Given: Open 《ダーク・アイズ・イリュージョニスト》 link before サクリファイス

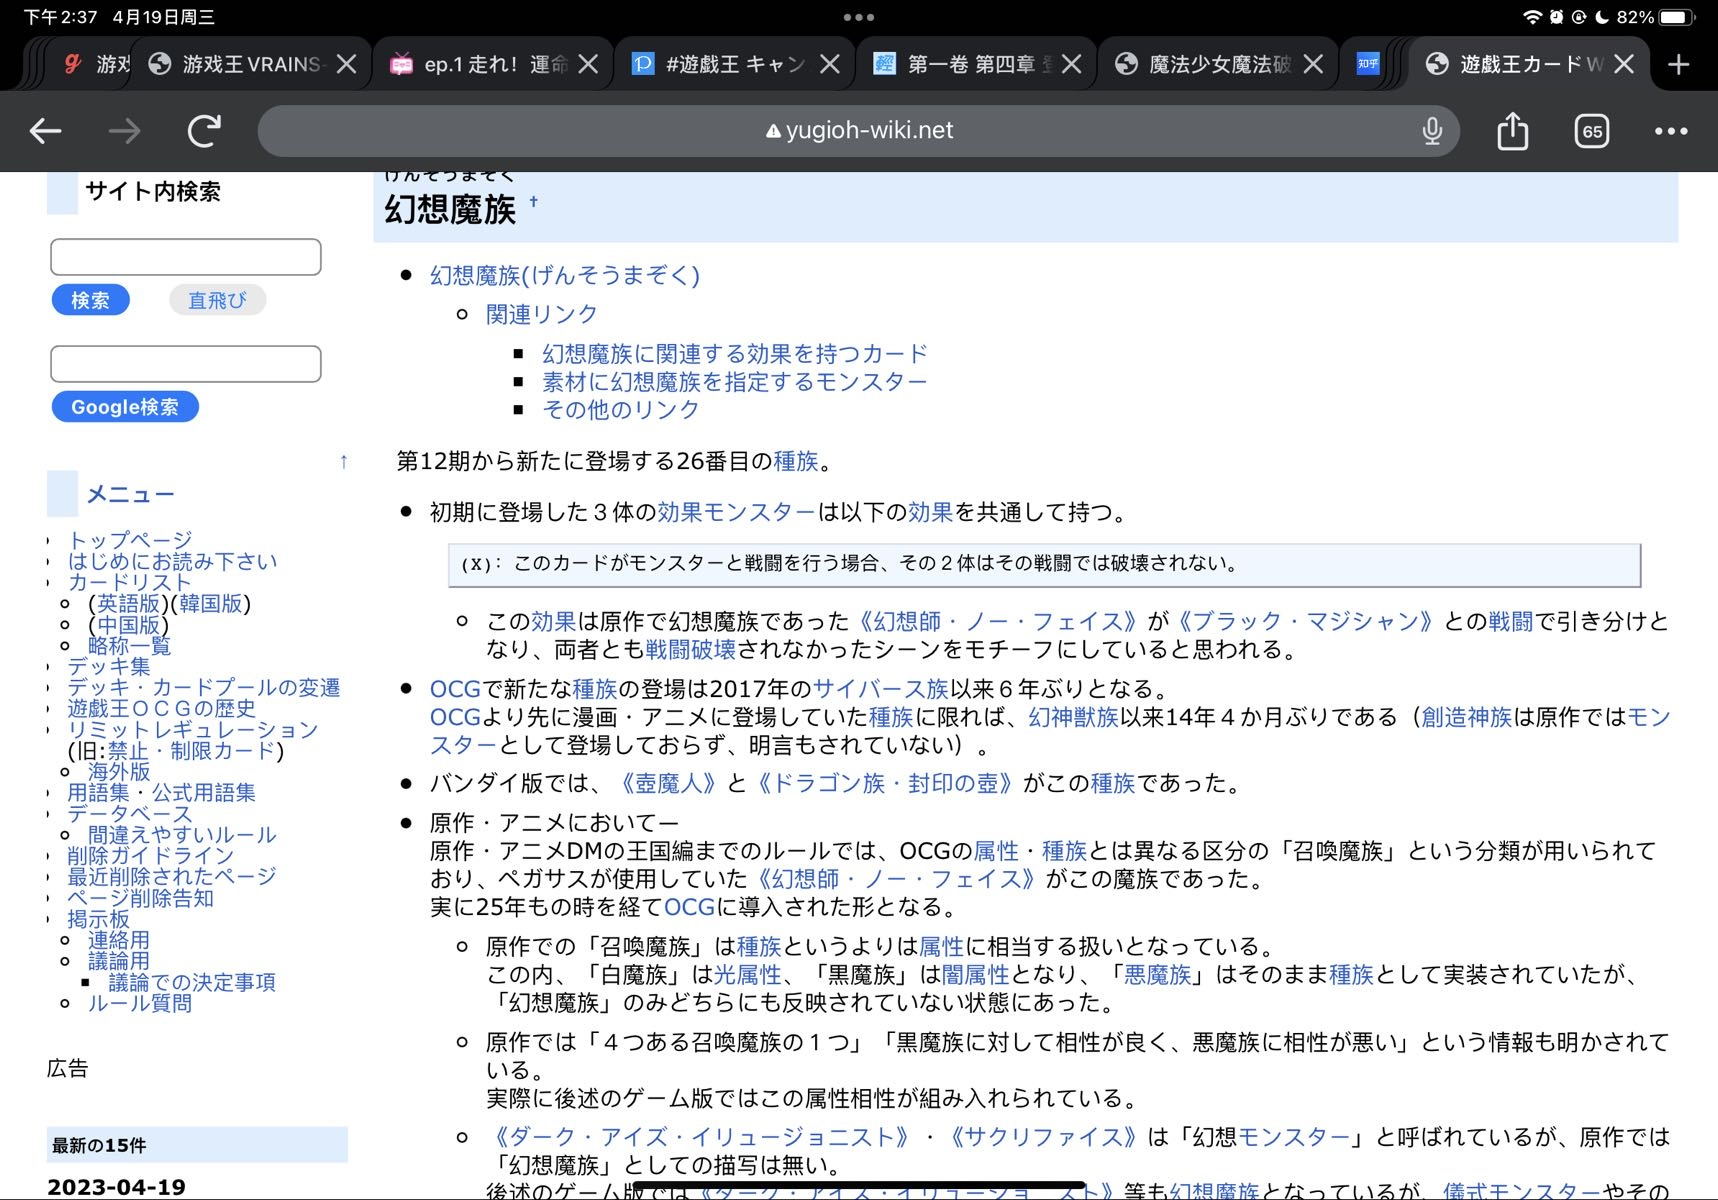Looking at the screenshot, I should [701, 1137].
